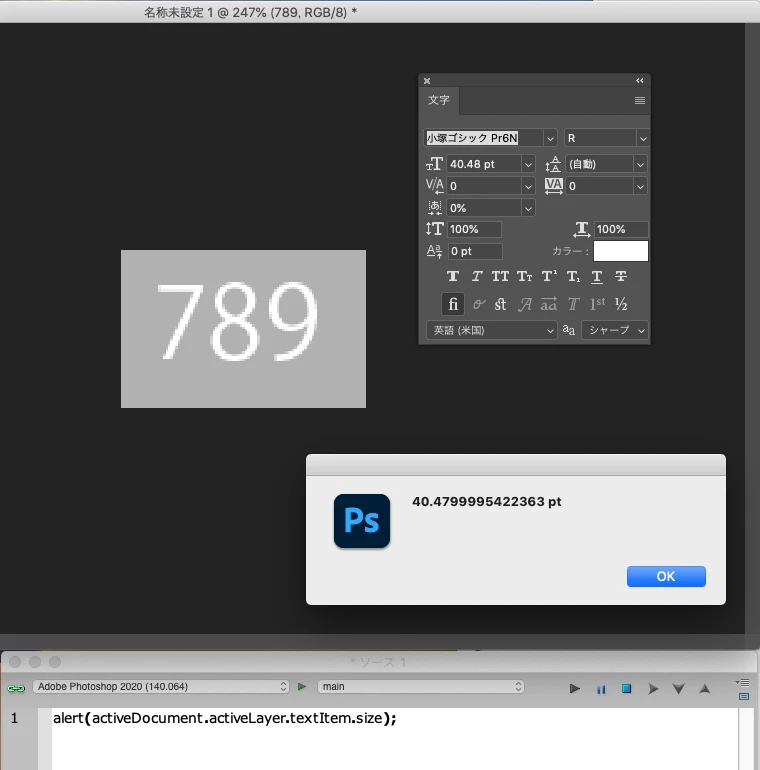Expand the kerning dropdown
Viewport: 760px width, 770px height.
tap(528, 186)
